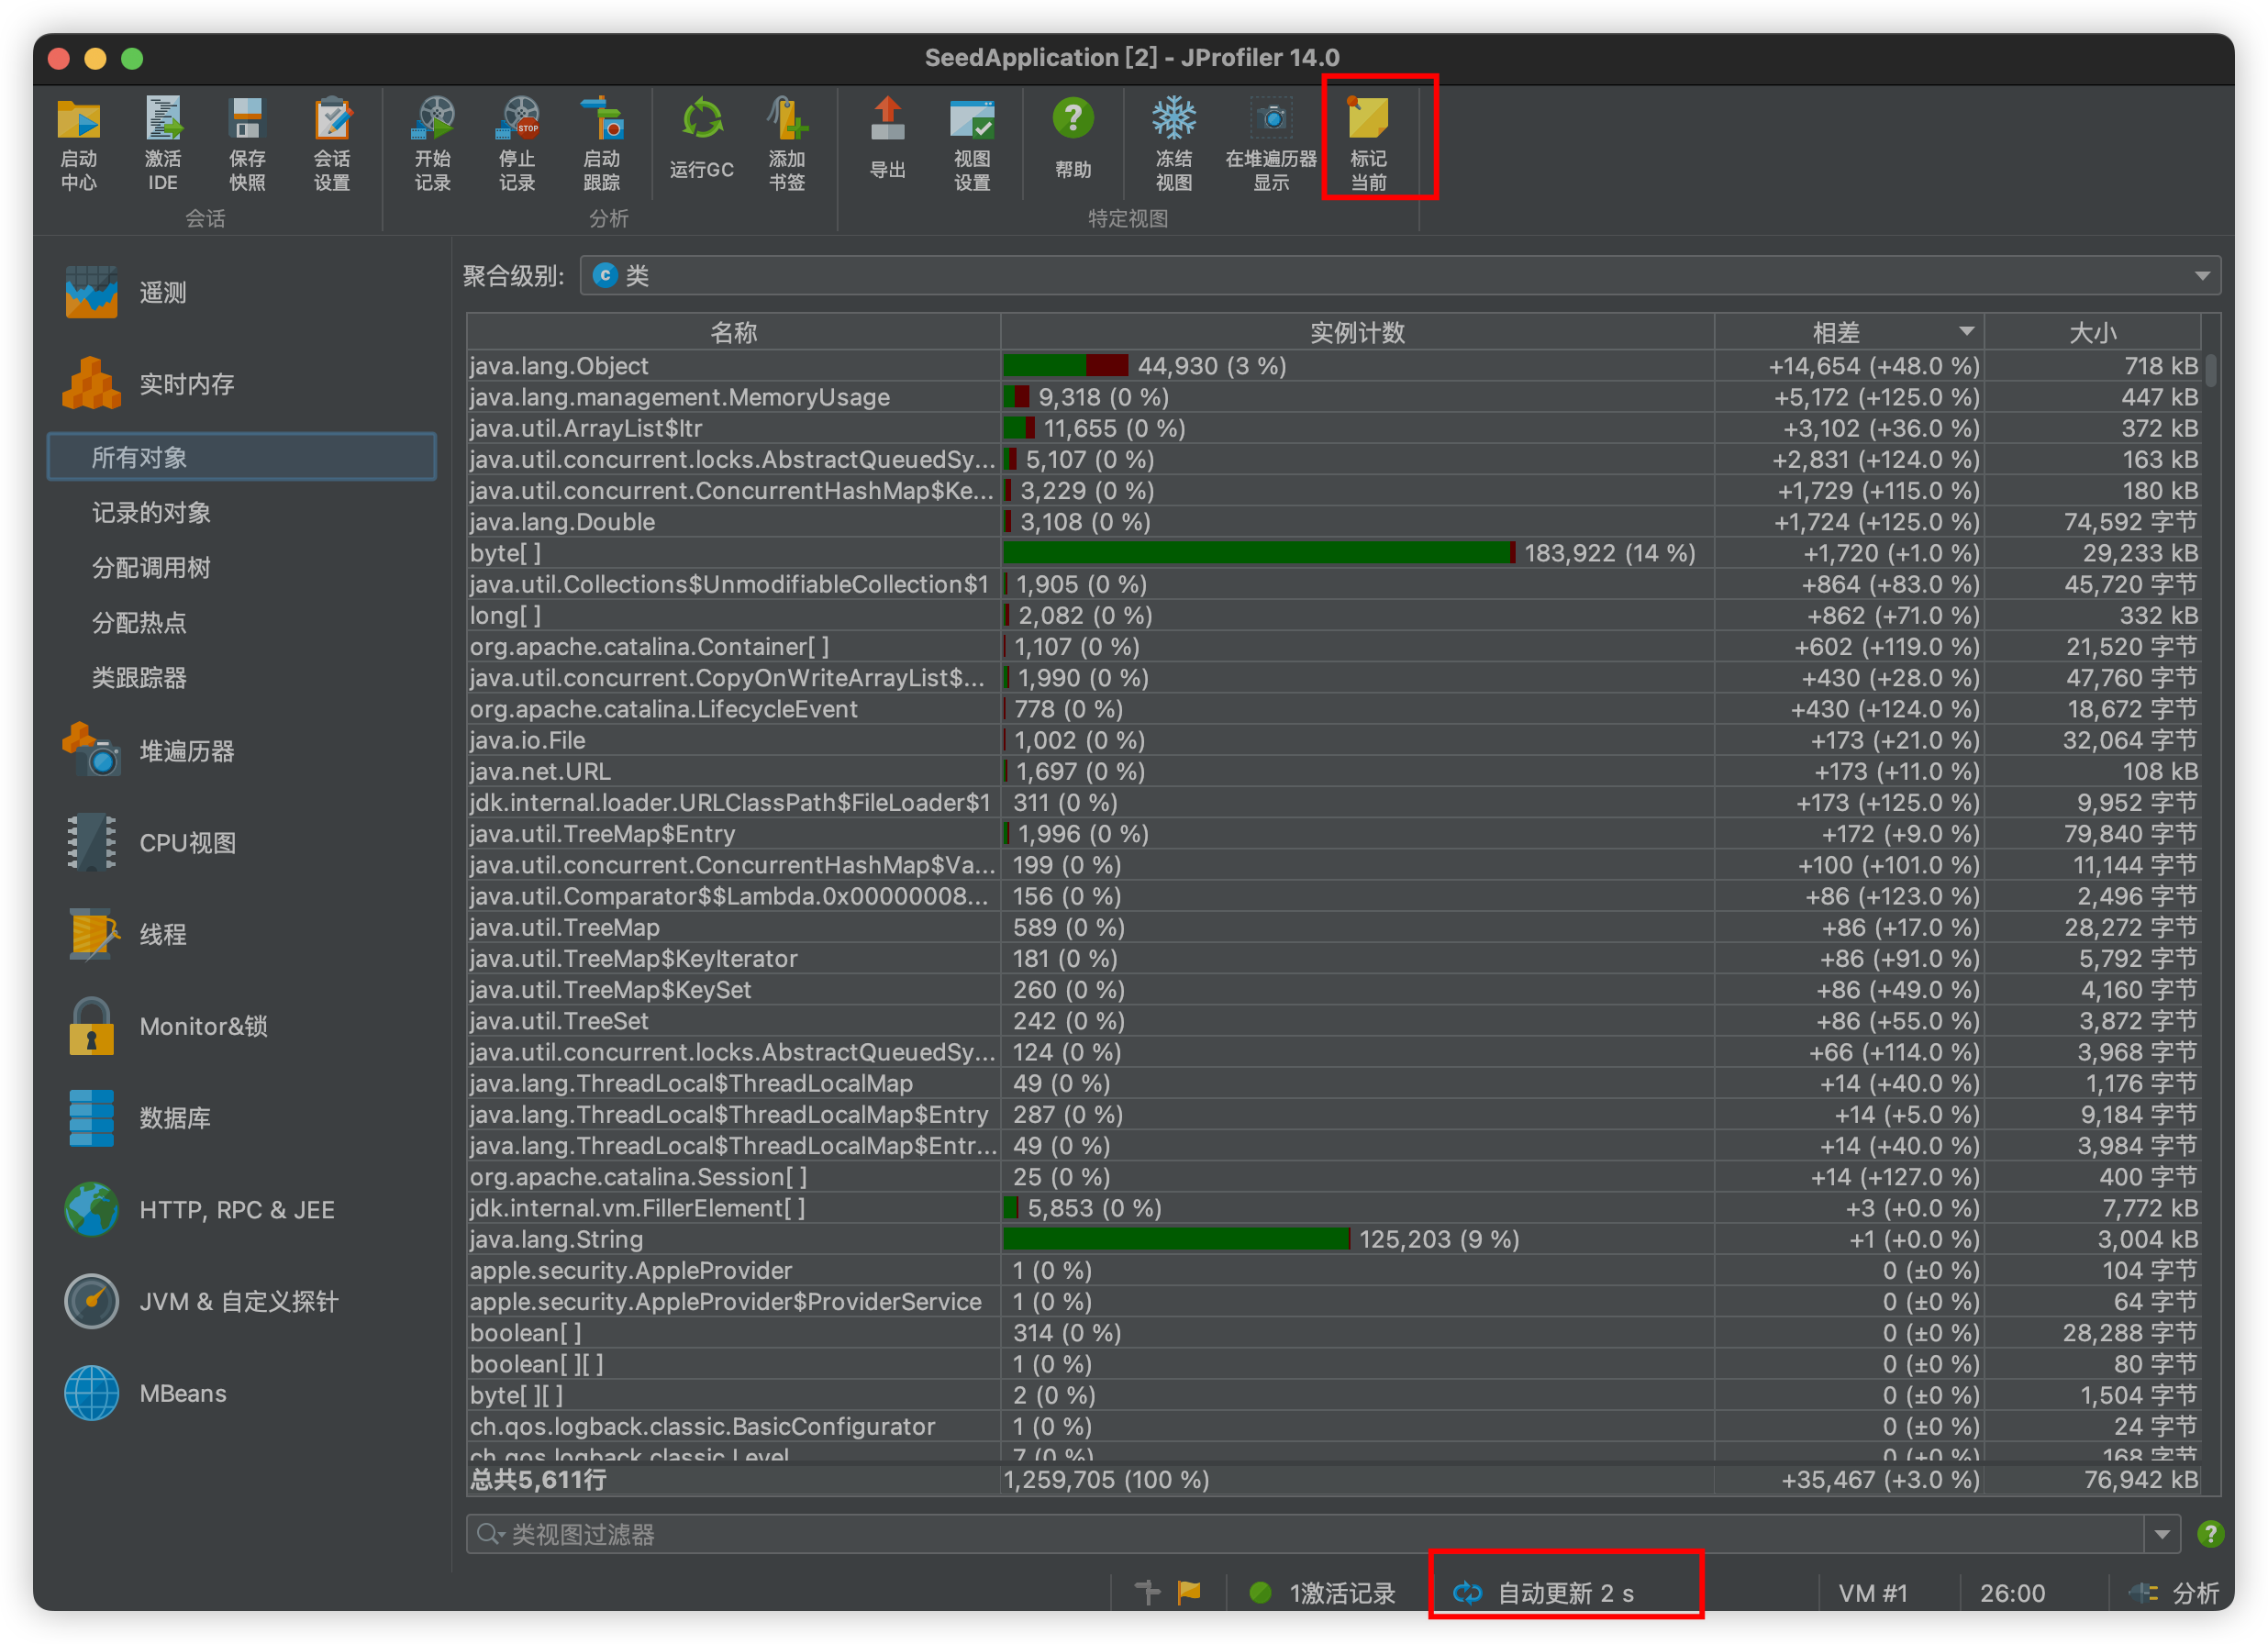
Task: Open the Heap Walker (堆遍历器) section
Action: click(x=148, y=751)
